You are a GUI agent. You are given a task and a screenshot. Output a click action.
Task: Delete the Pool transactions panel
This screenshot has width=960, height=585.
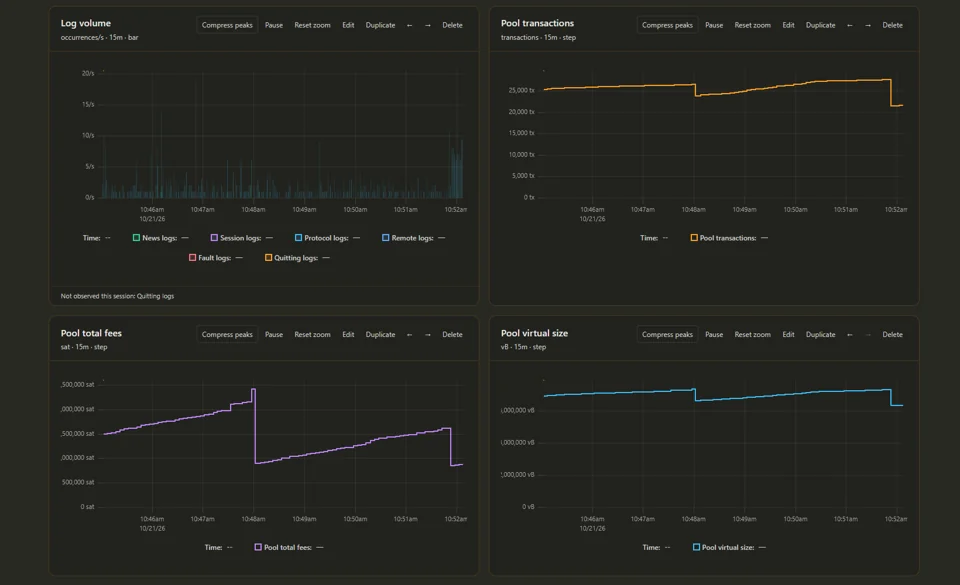click(893, 25)
